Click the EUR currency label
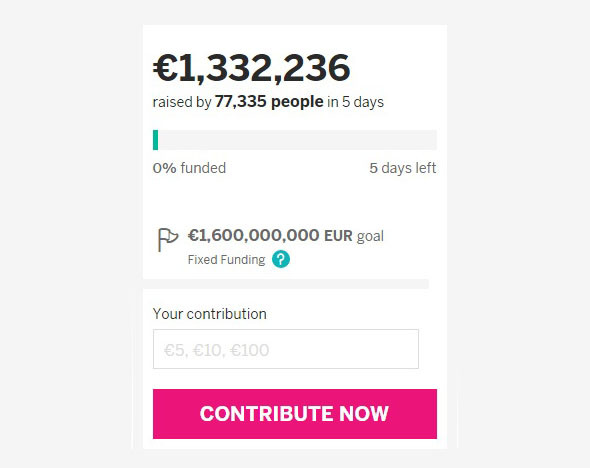Screen dimensions: 590x468 338,236
